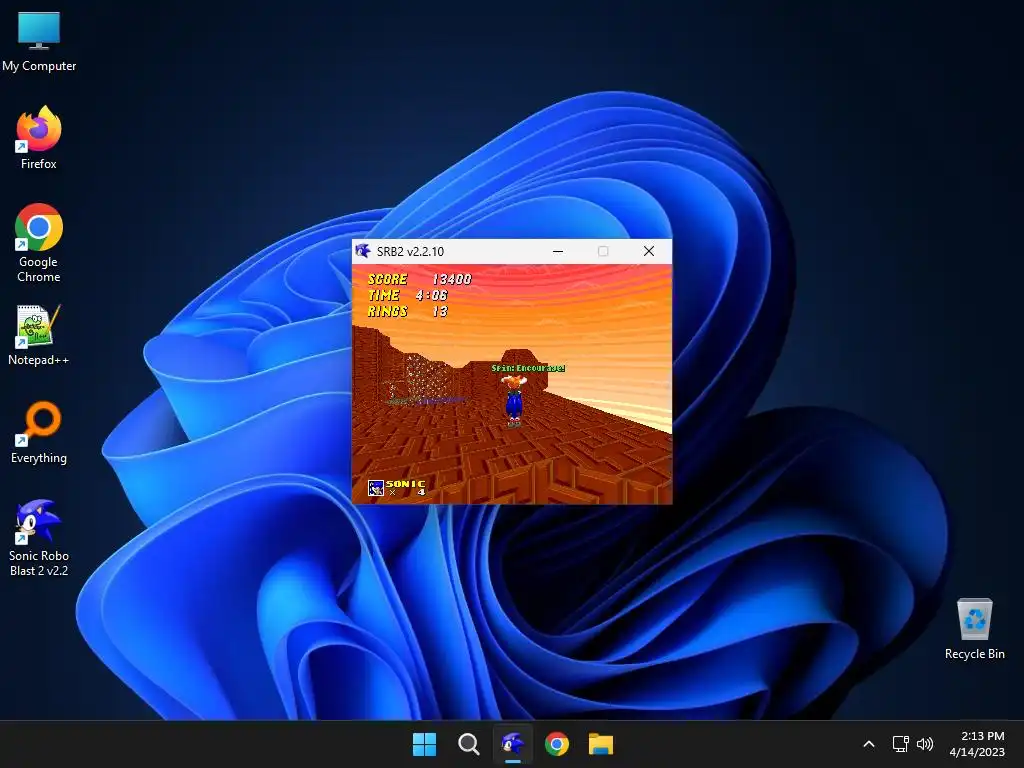The height and width of the screenshot is (768, 1024).
Task: Click the SRB2 window title icon
Action: tap(363, 251)
